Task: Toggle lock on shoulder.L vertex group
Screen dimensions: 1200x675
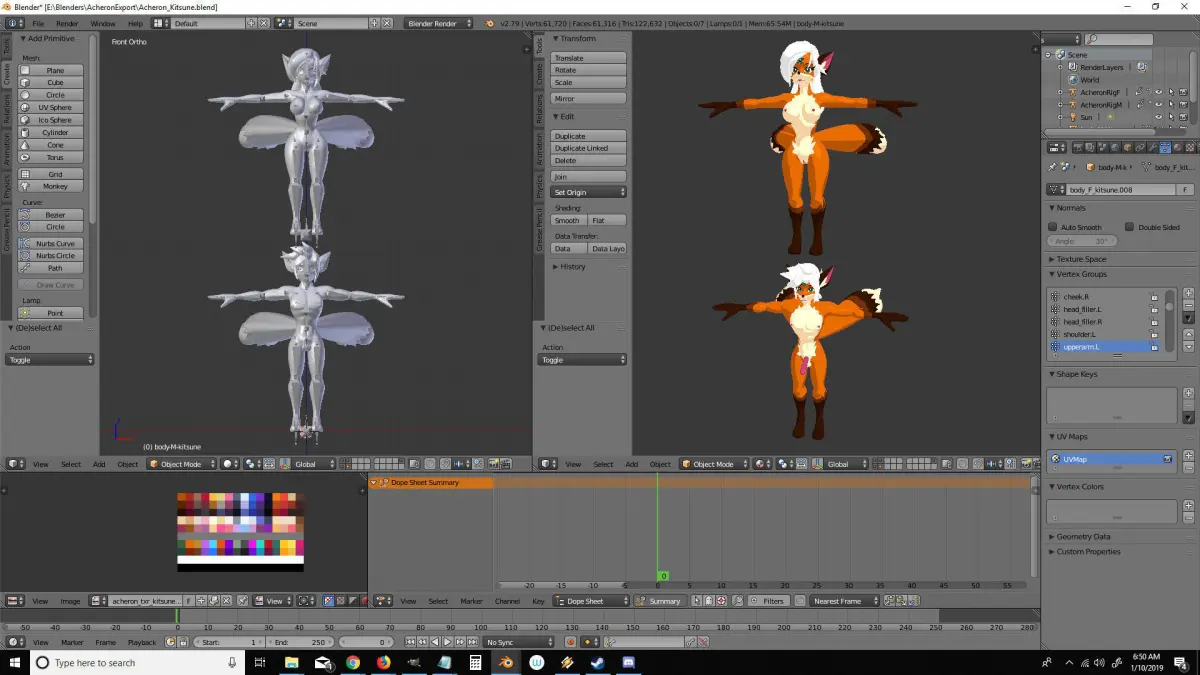Action: pos(1154,334)
